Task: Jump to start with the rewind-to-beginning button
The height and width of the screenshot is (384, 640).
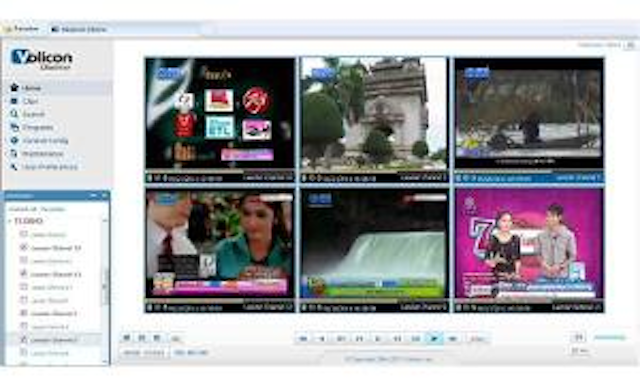Action: (x=303, y=339)
